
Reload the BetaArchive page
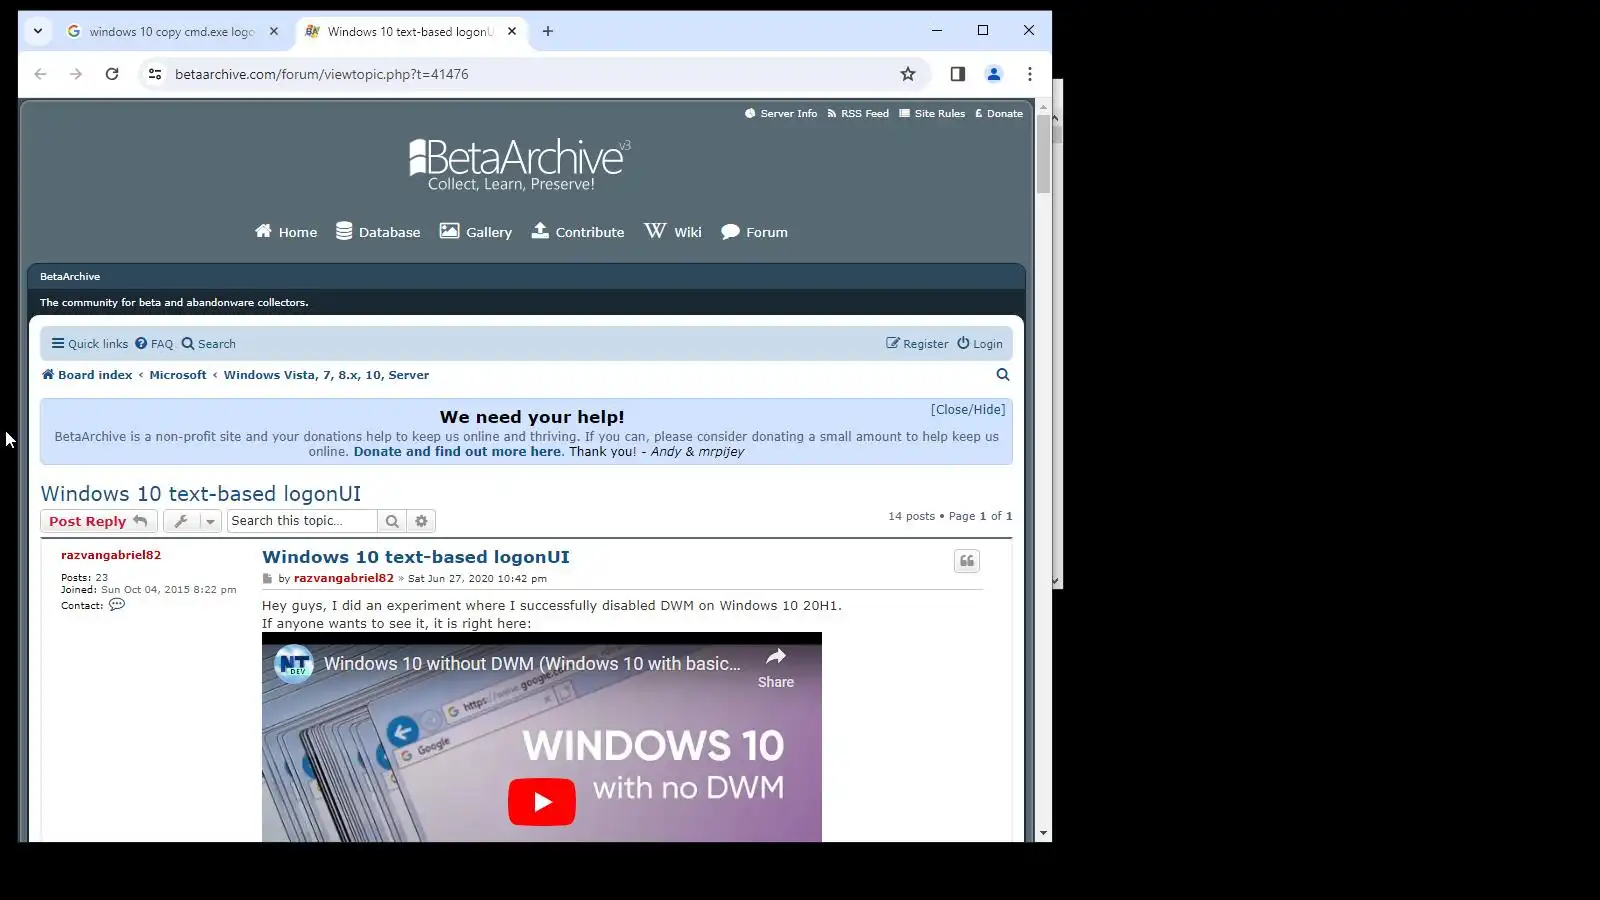(x=112, y=74)
